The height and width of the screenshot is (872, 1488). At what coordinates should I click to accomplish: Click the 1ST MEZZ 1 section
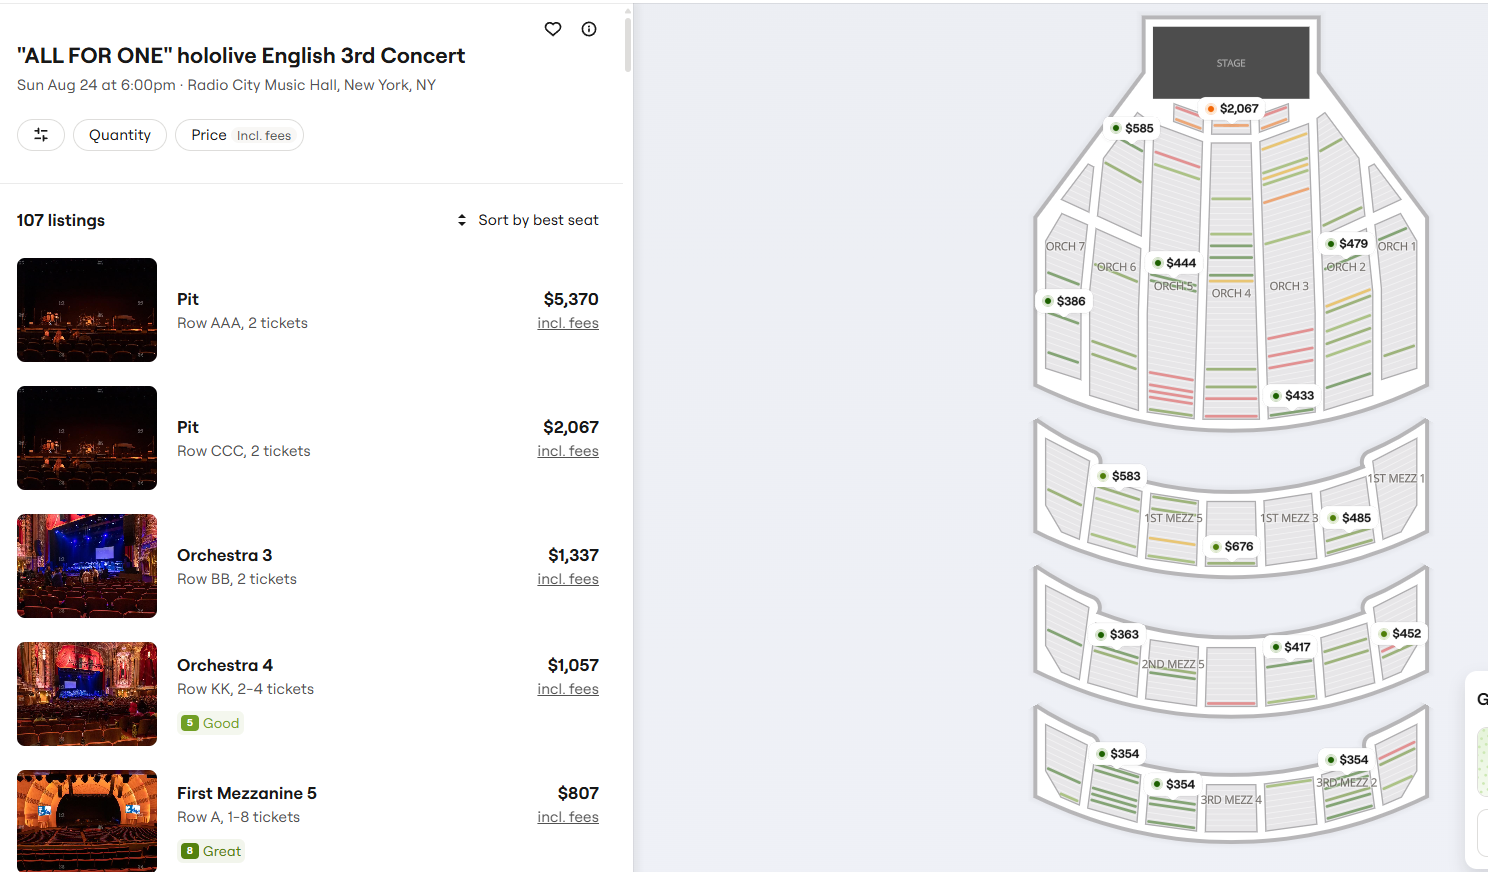(1396, 490)
